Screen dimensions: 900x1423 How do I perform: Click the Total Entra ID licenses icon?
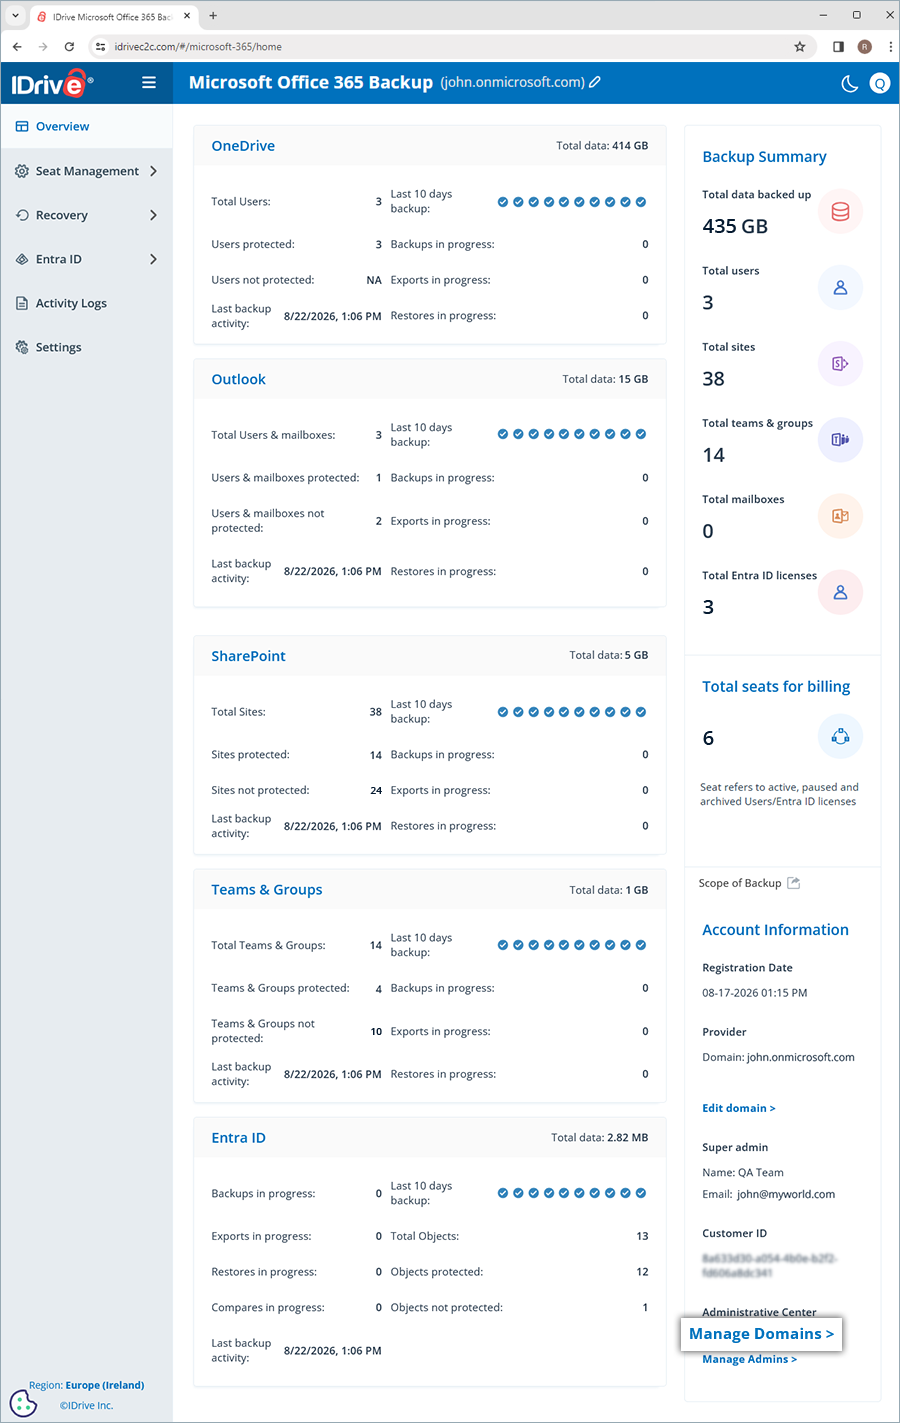pyautogui.click(x=840, y=592)
